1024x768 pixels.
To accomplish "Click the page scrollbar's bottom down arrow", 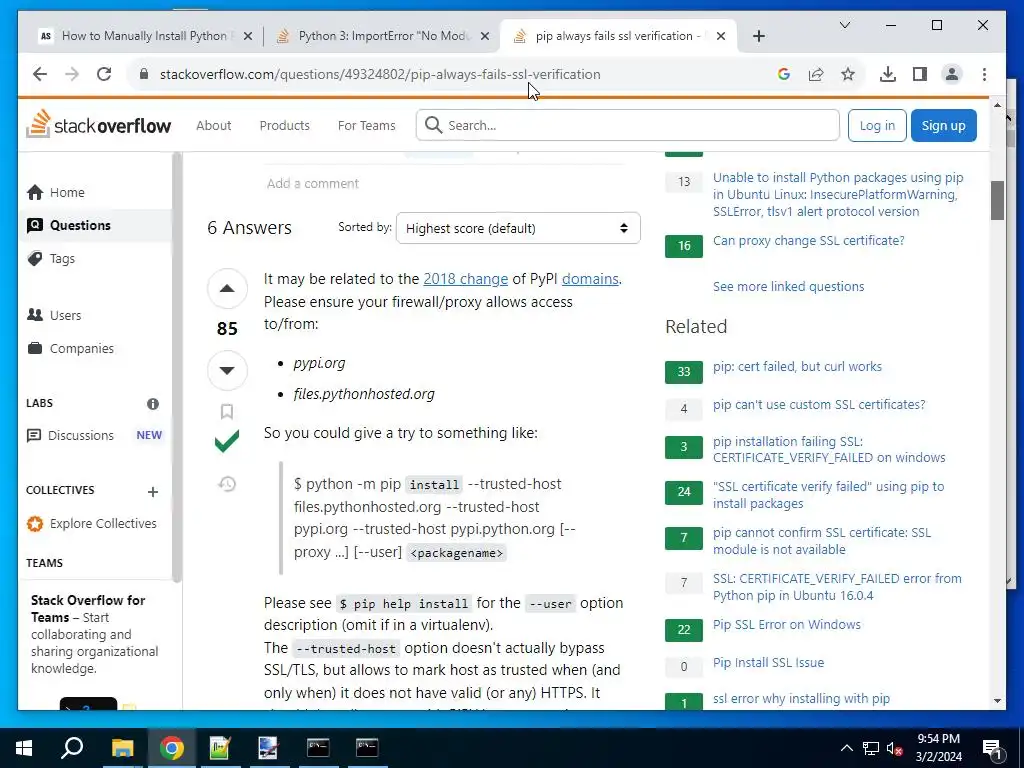I will 997,701.
